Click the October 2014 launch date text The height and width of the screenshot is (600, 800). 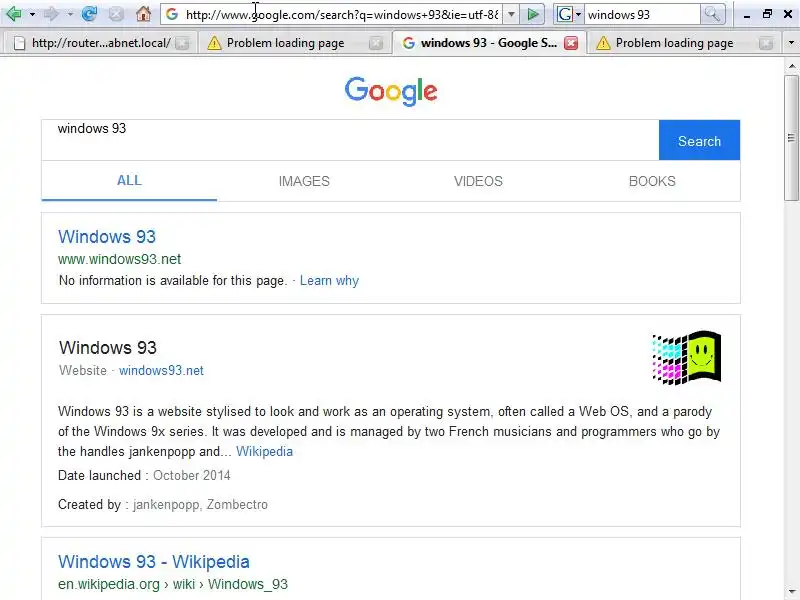(192, 476)
